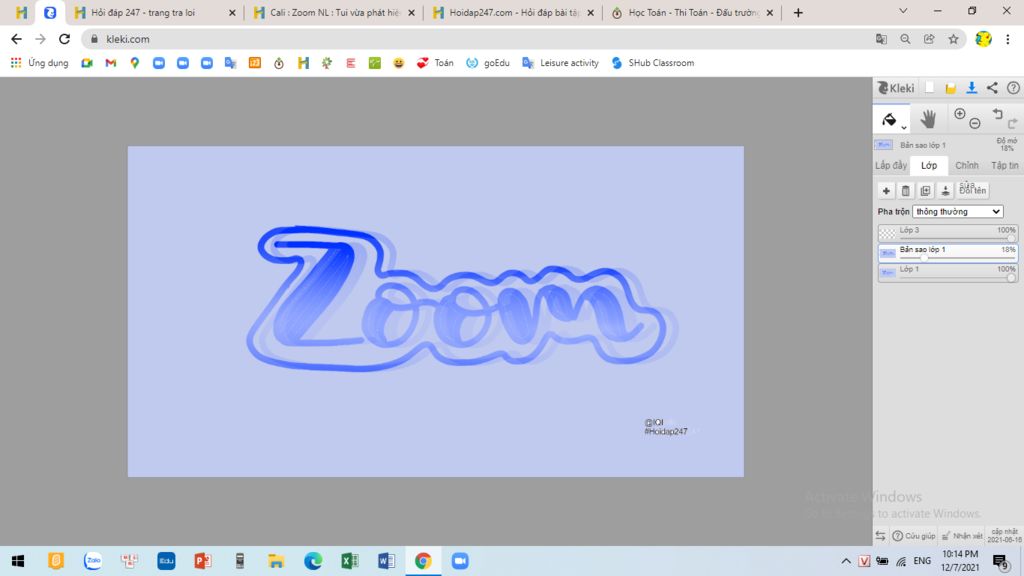Open the Chỉnh tab

point(967,165)
